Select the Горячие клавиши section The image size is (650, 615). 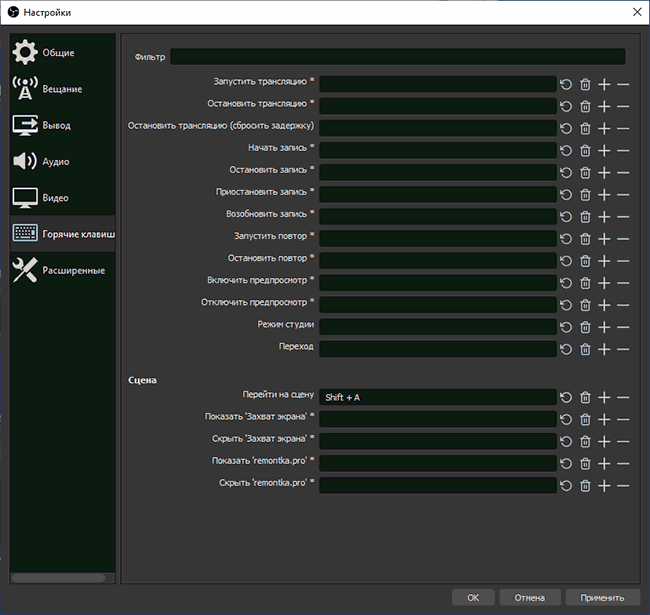click(x=63, y=234)
